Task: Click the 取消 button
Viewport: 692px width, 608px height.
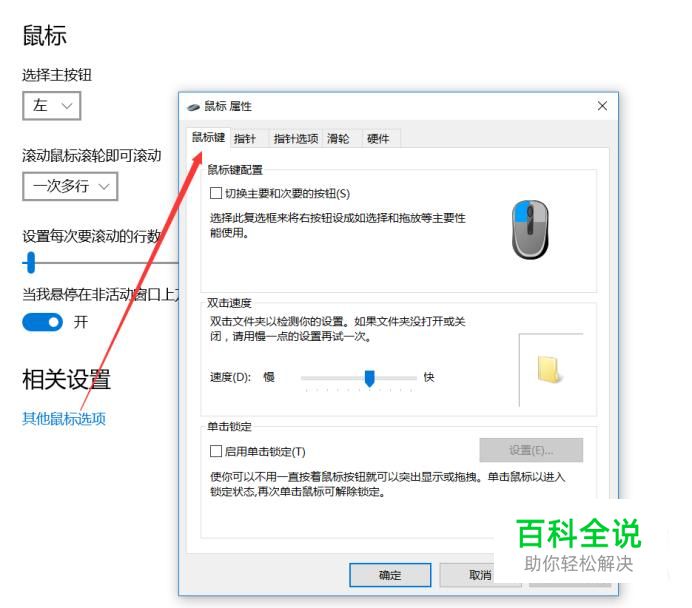Action: (480, 575)
